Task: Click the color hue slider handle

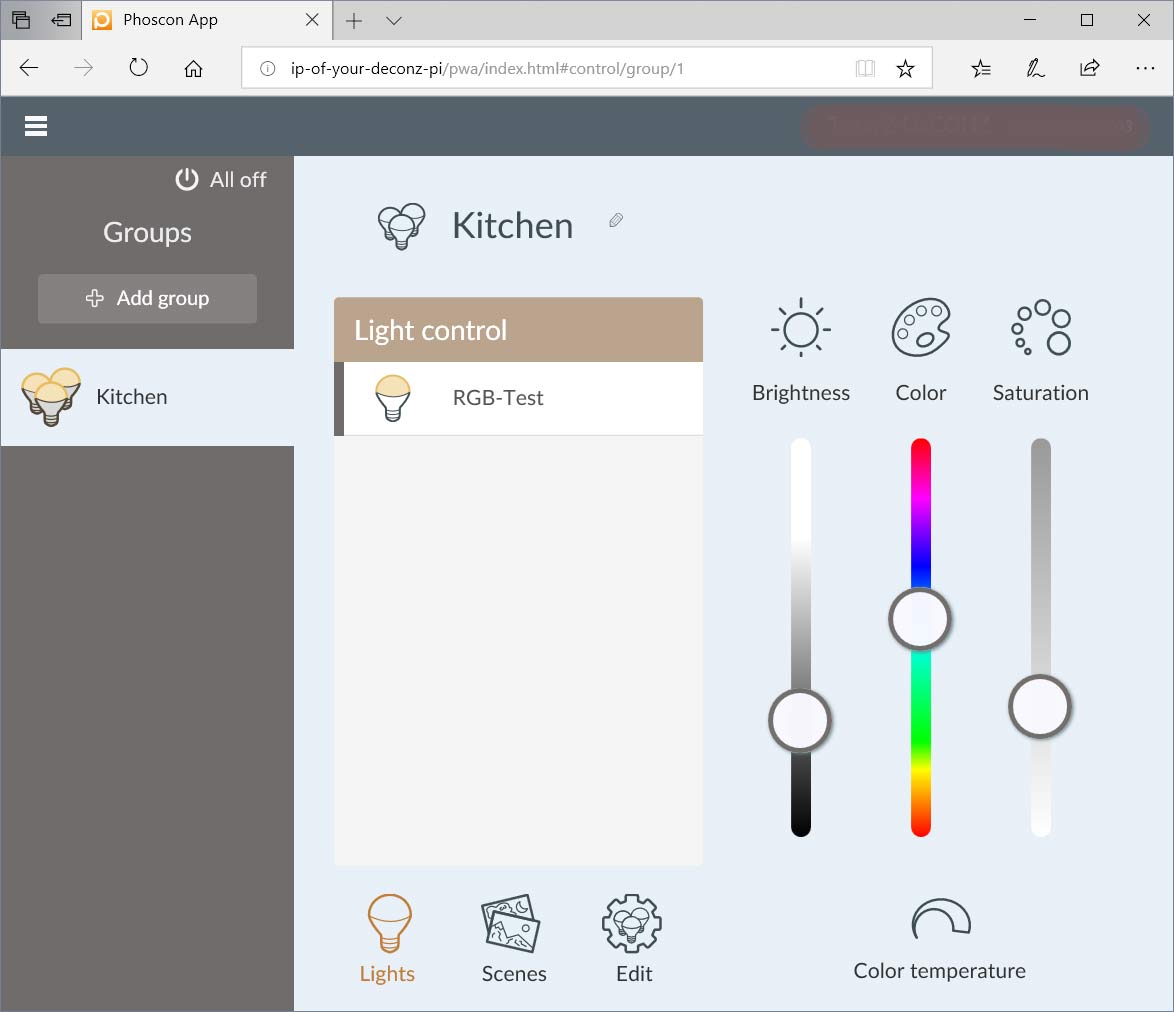Action: 920,619
